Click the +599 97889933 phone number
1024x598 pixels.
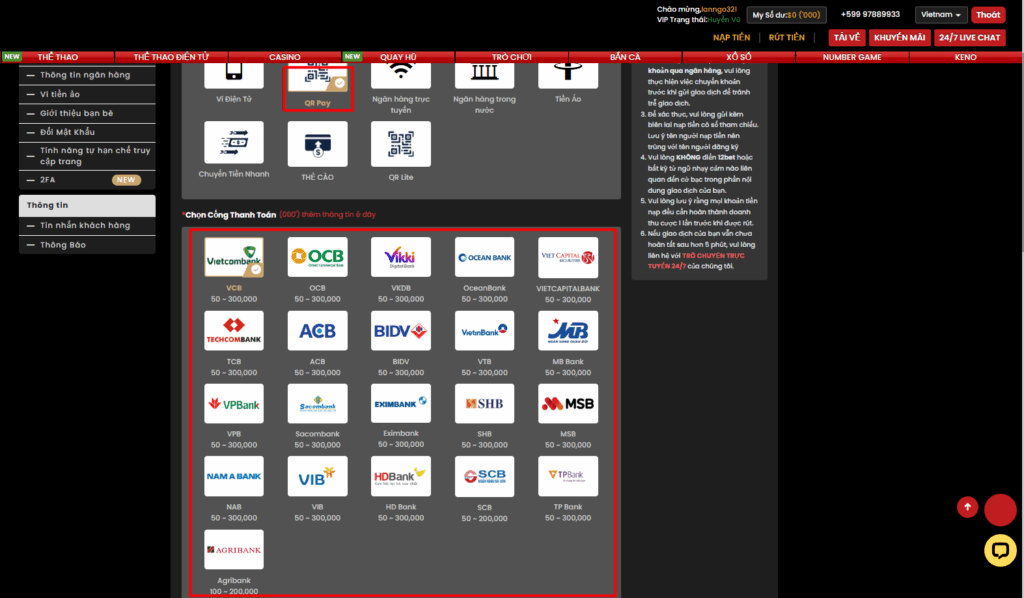tap(870, 14)
